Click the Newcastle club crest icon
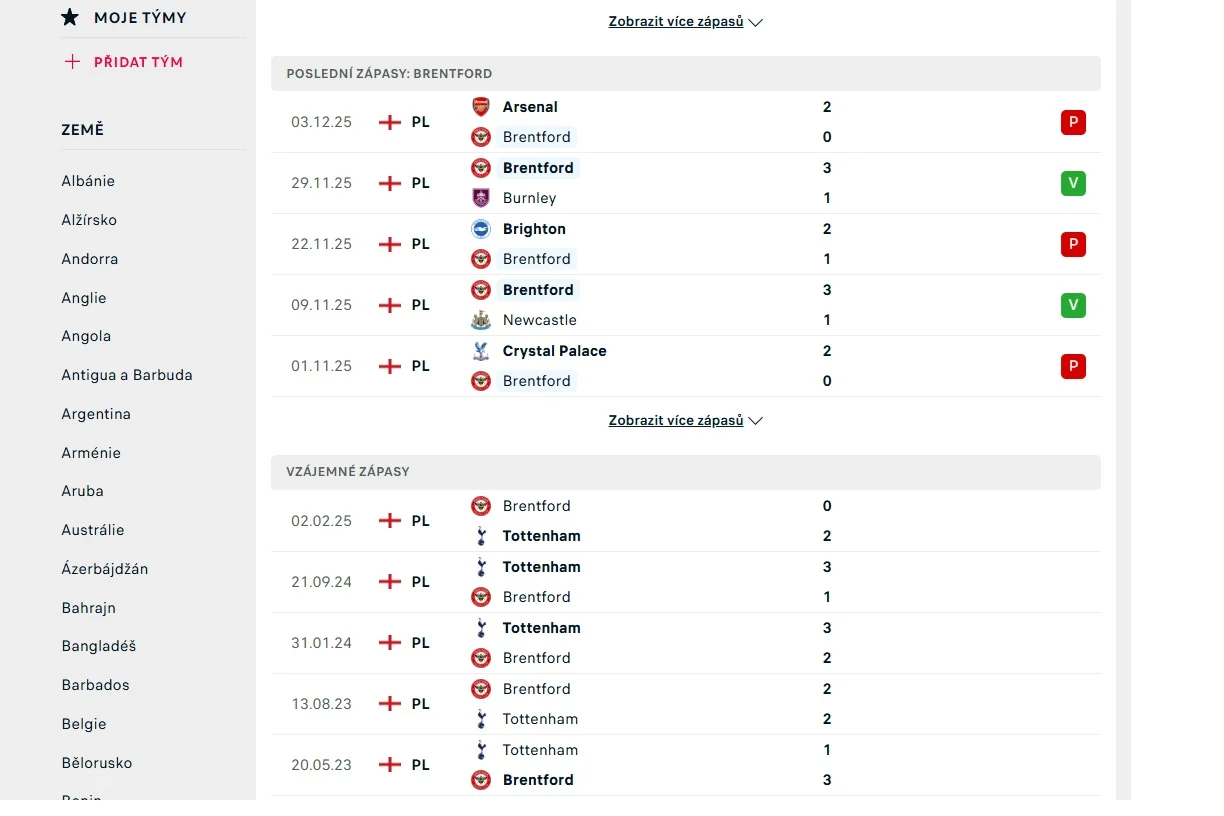Viewport: 1224px width, 816px height. point(481,320)
